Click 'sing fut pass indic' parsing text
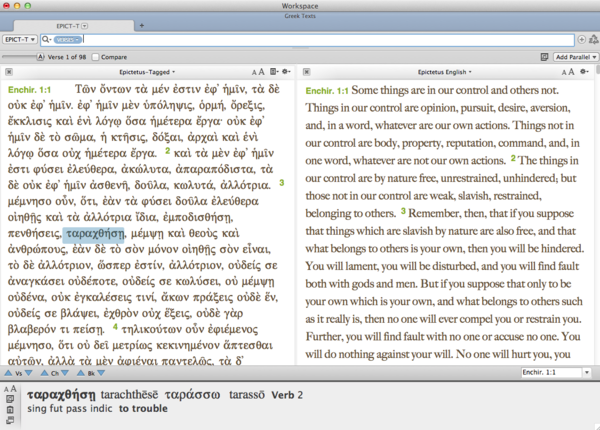The width and height of the screenshot is (600, 430). (70, 409)
